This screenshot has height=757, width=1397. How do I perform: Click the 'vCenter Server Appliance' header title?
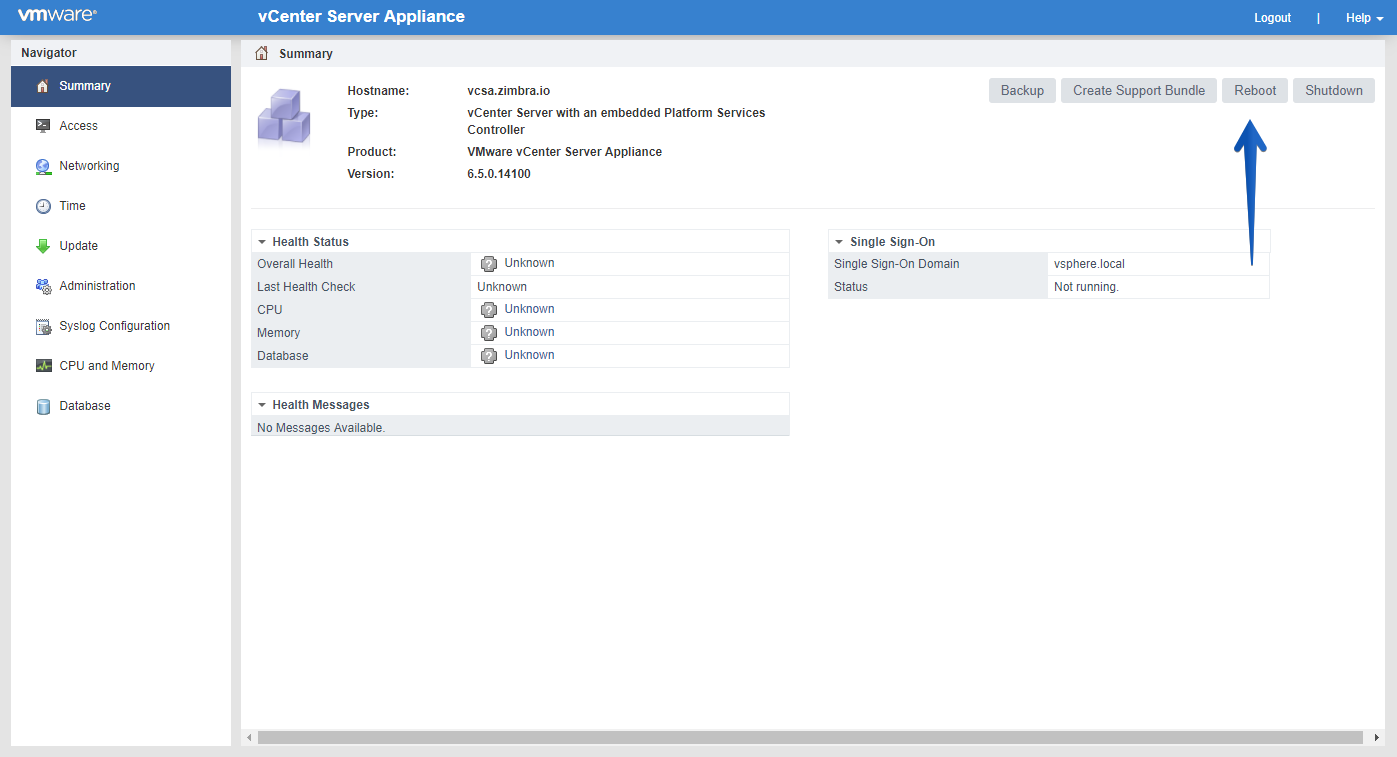[x=361, y=16]
